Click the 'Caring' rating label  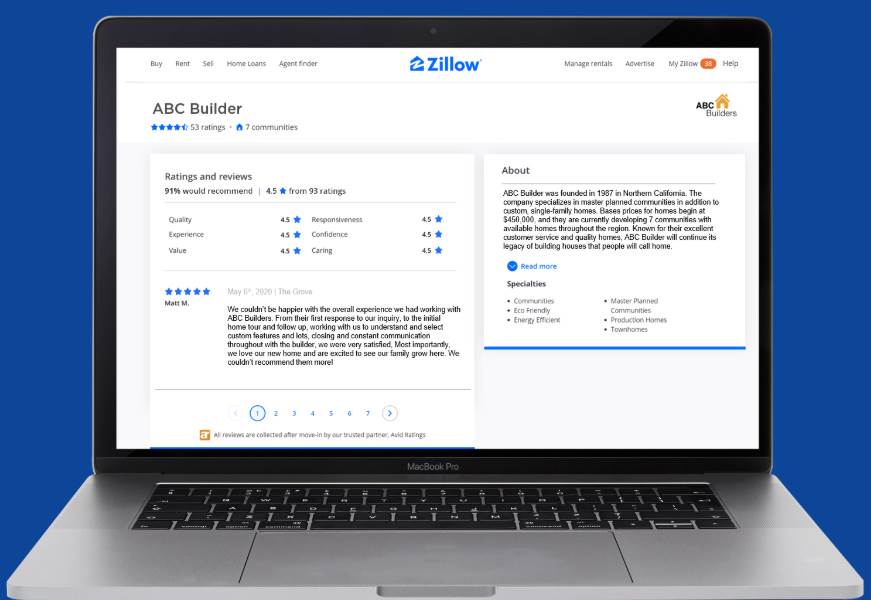pyautogui.click(x=322, y=251)
